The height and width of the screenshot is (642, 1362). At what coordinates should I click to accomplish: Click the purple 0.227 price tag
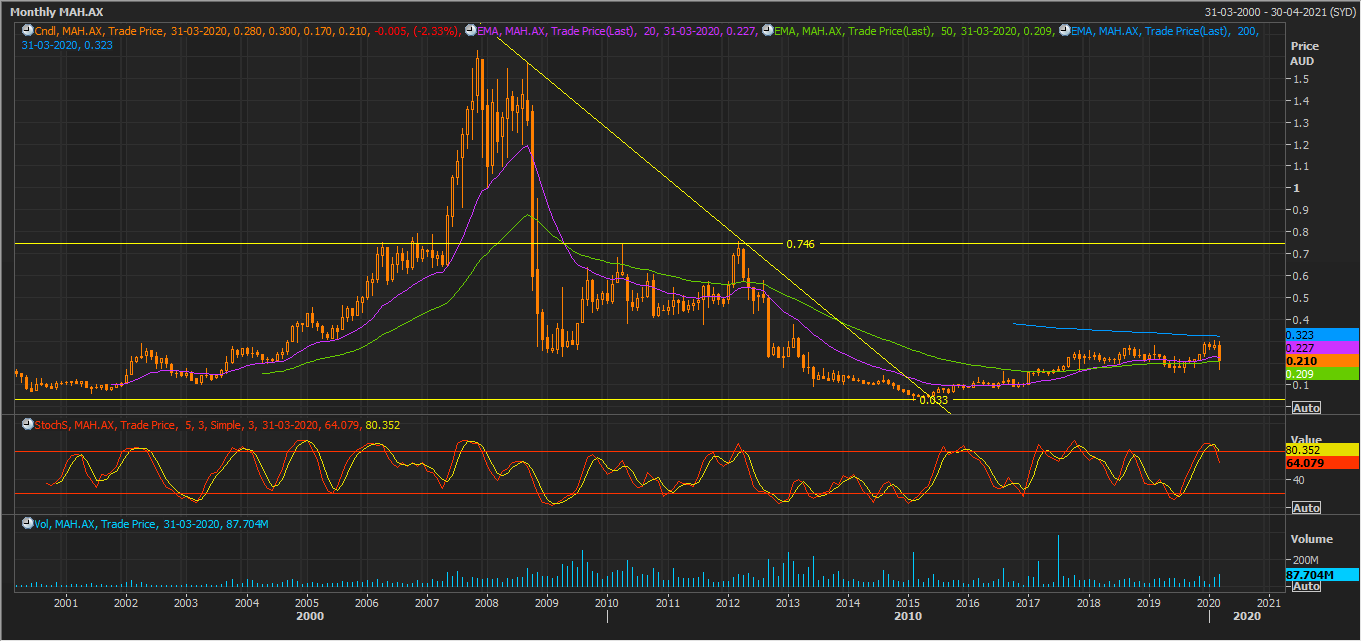click(1322, 348)
